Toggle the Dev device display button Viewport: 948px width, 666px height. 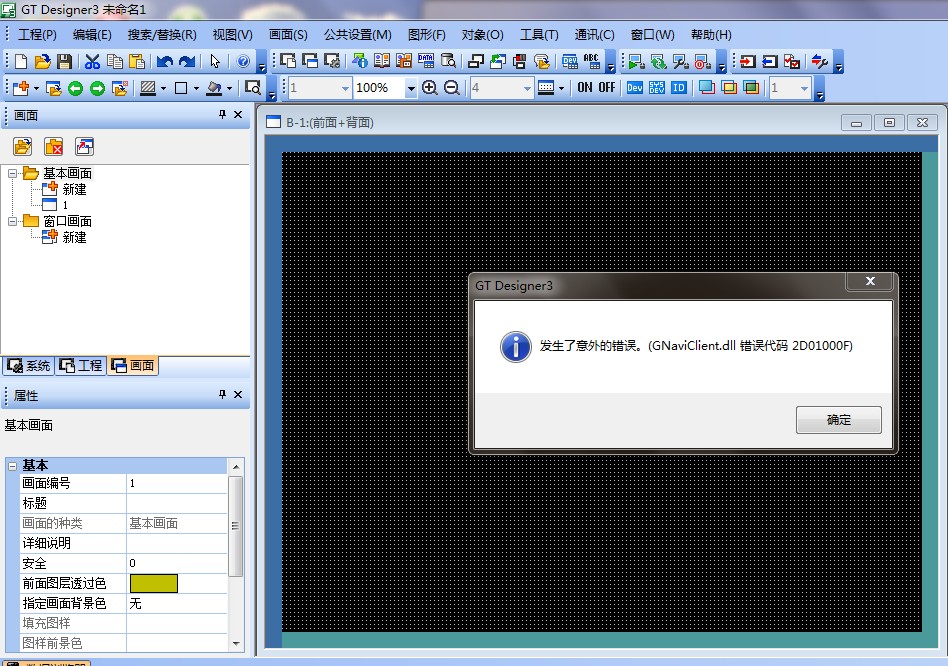pos(634,88)
